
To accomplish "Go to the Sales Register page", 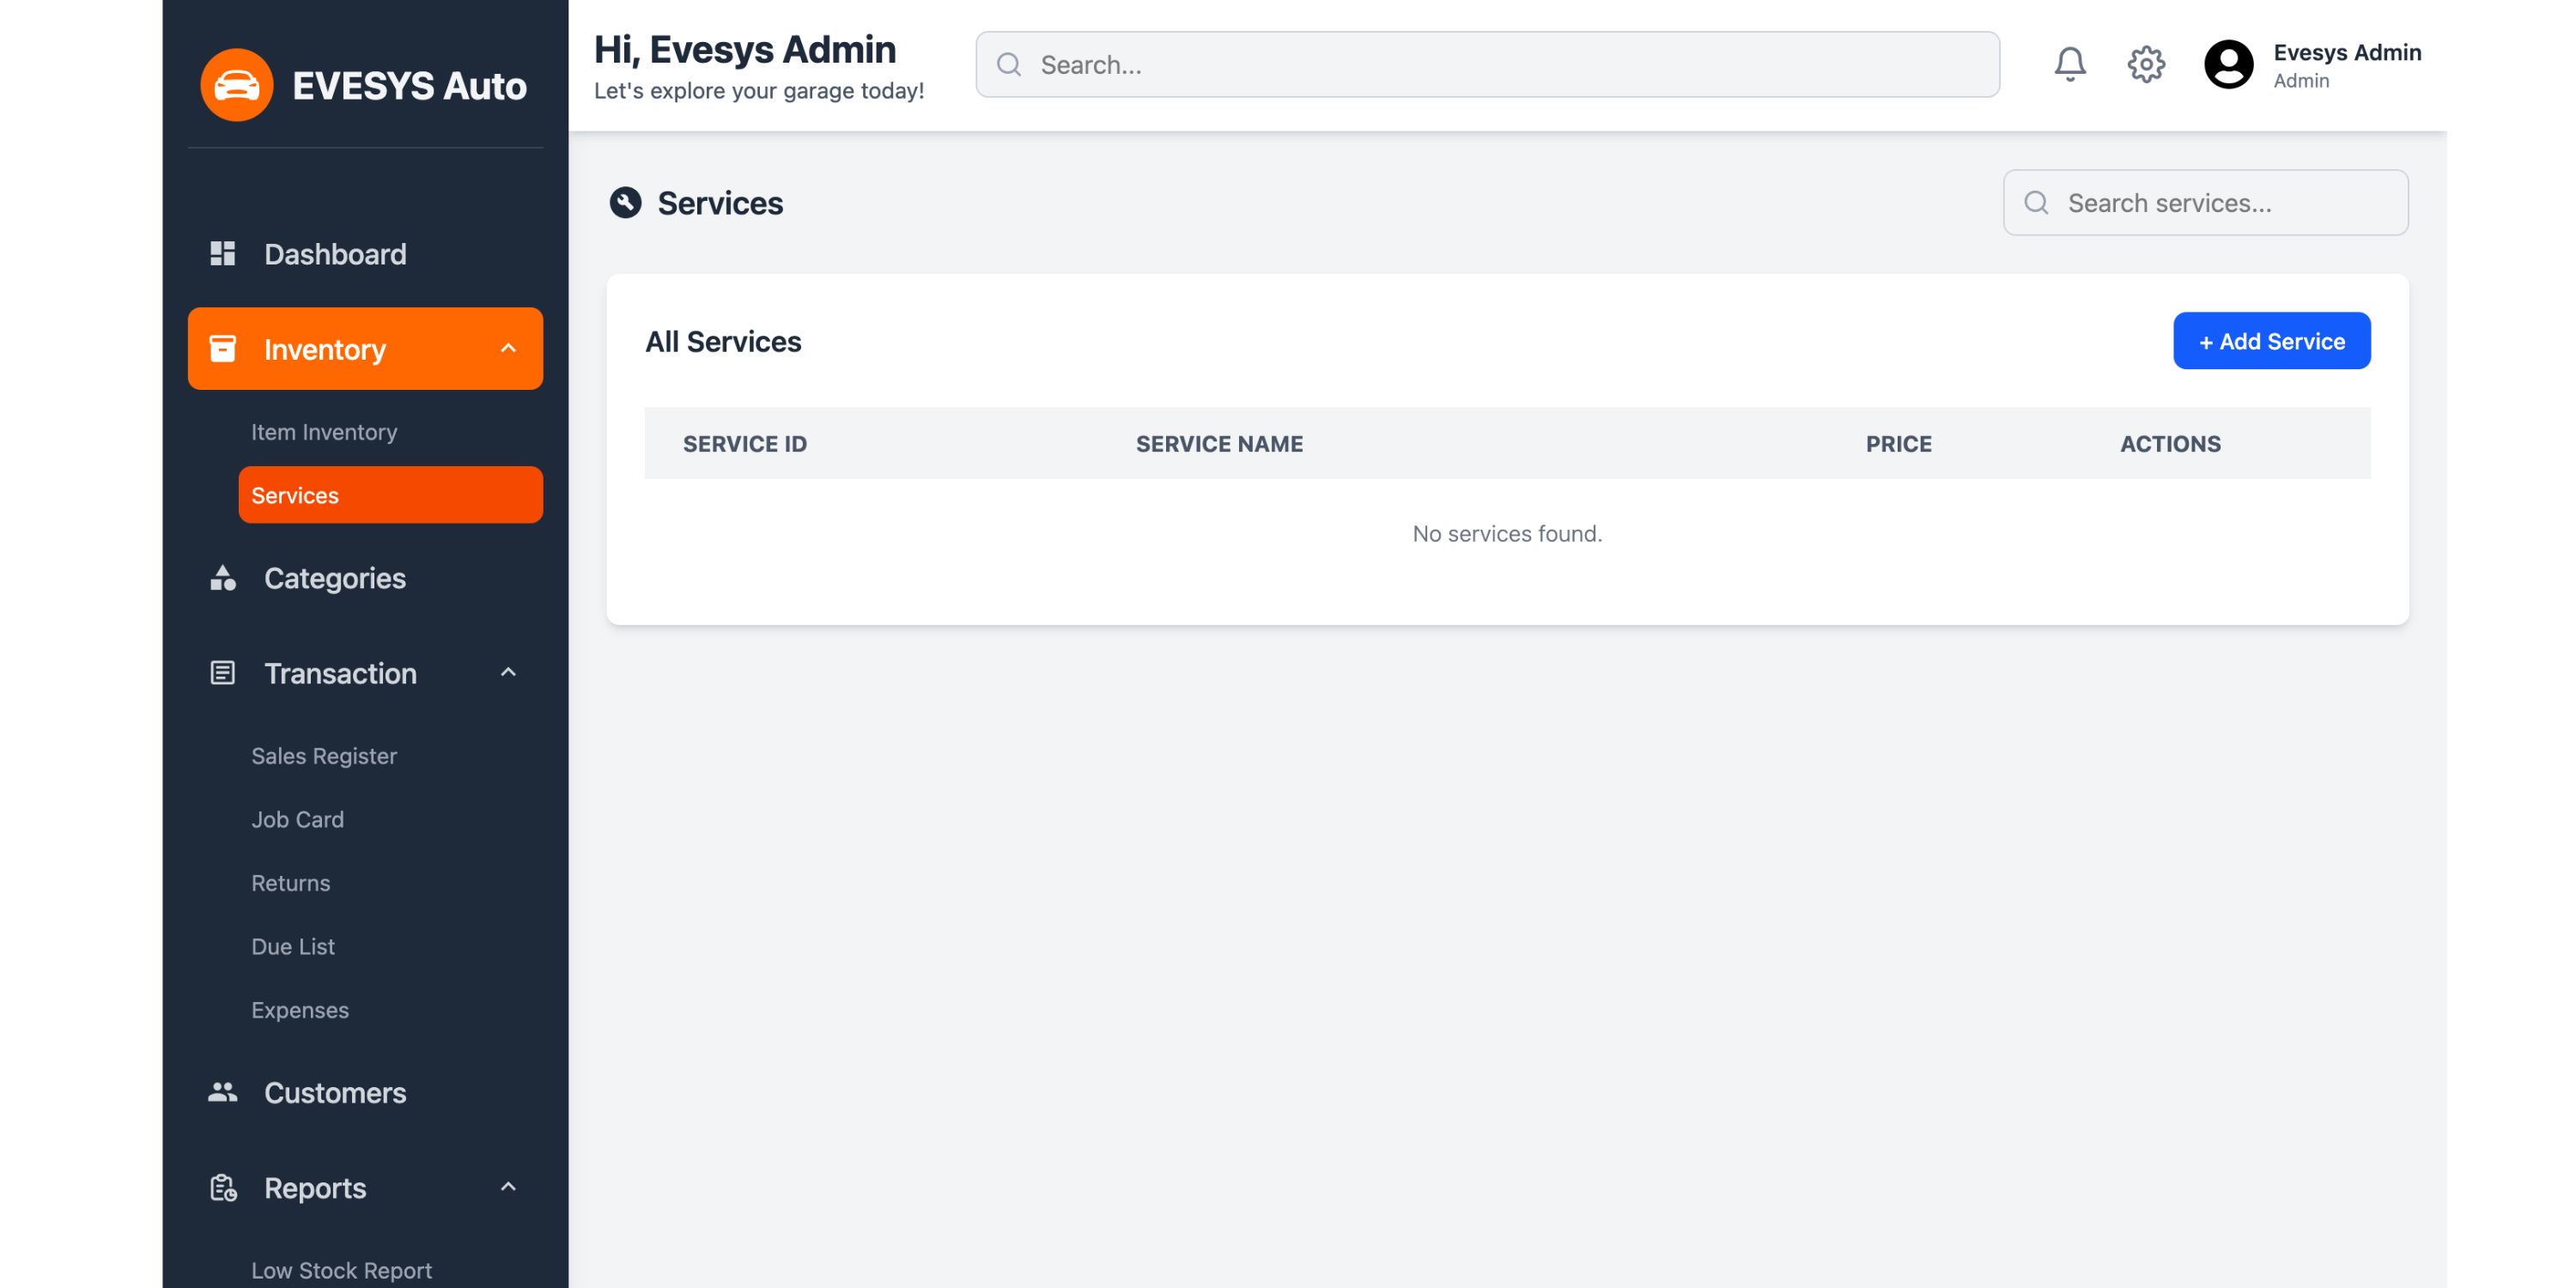I will pyautogui.click(x=324, y=756).
